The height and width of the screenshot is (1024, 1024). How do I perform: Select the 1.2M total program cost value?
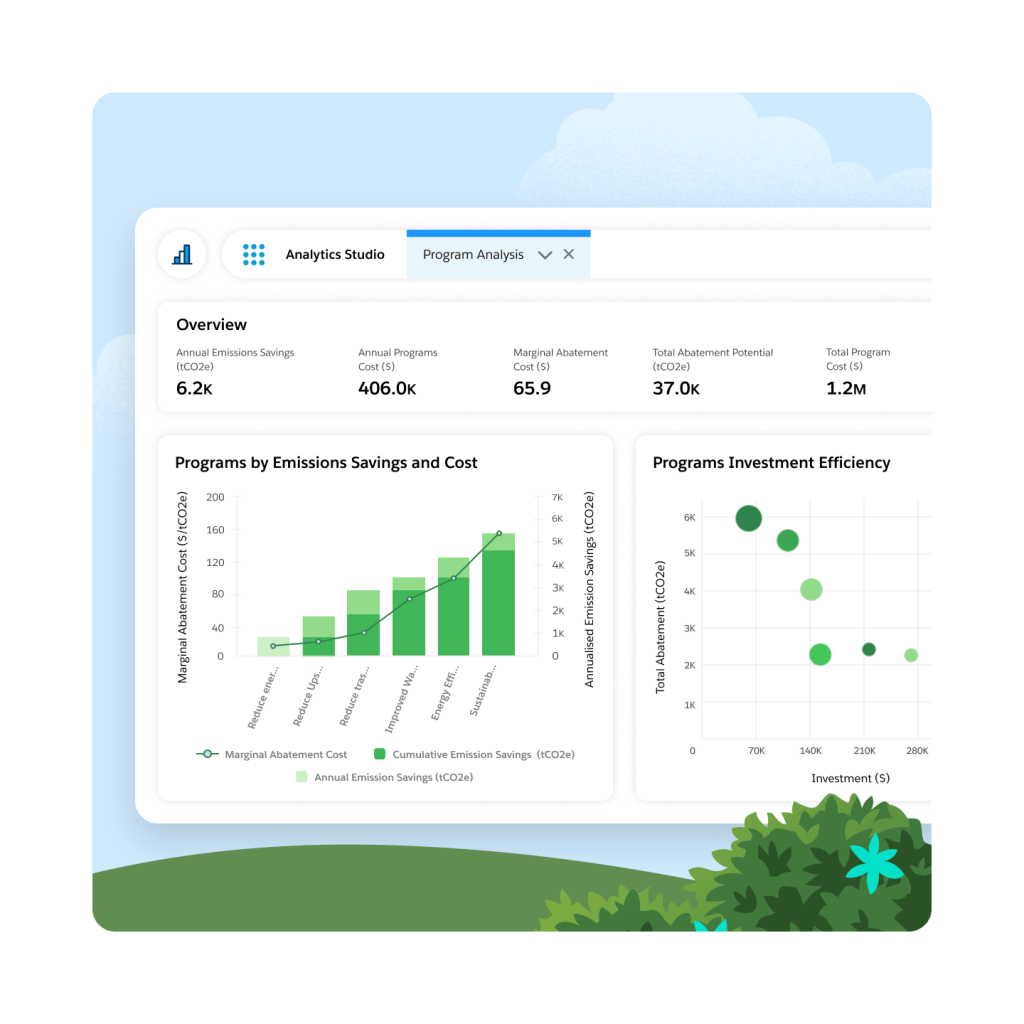point(846,389)
